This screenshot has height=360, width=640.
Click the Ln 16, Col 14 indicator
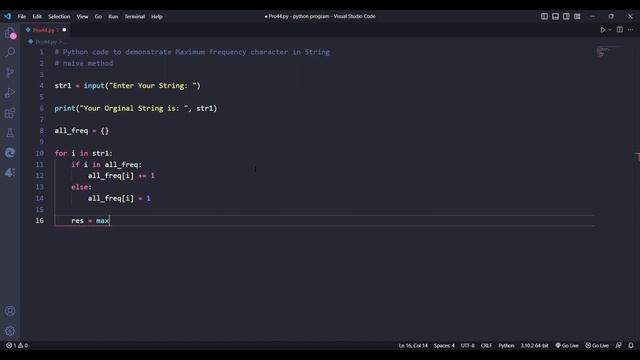[x=413, y=345]
